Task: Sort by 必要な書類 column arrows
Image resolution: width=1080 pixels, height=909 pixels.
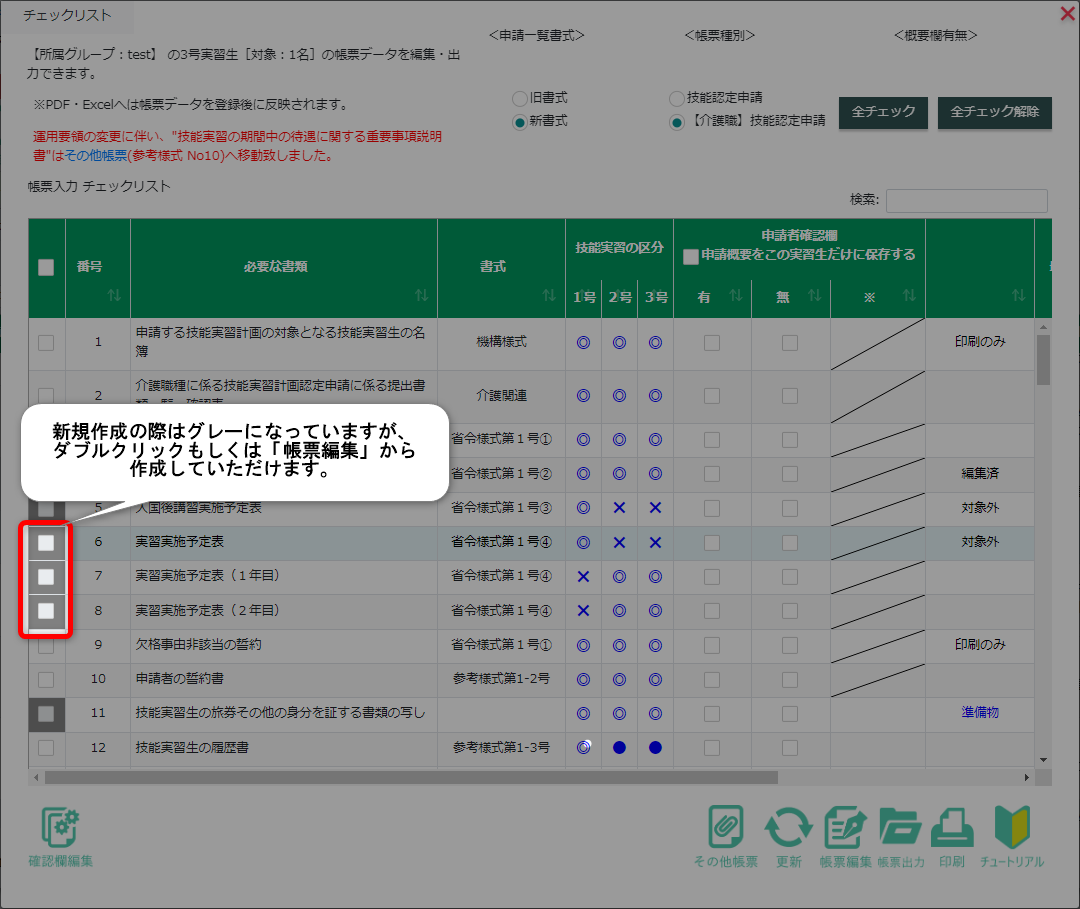Action: pos(422,295)
